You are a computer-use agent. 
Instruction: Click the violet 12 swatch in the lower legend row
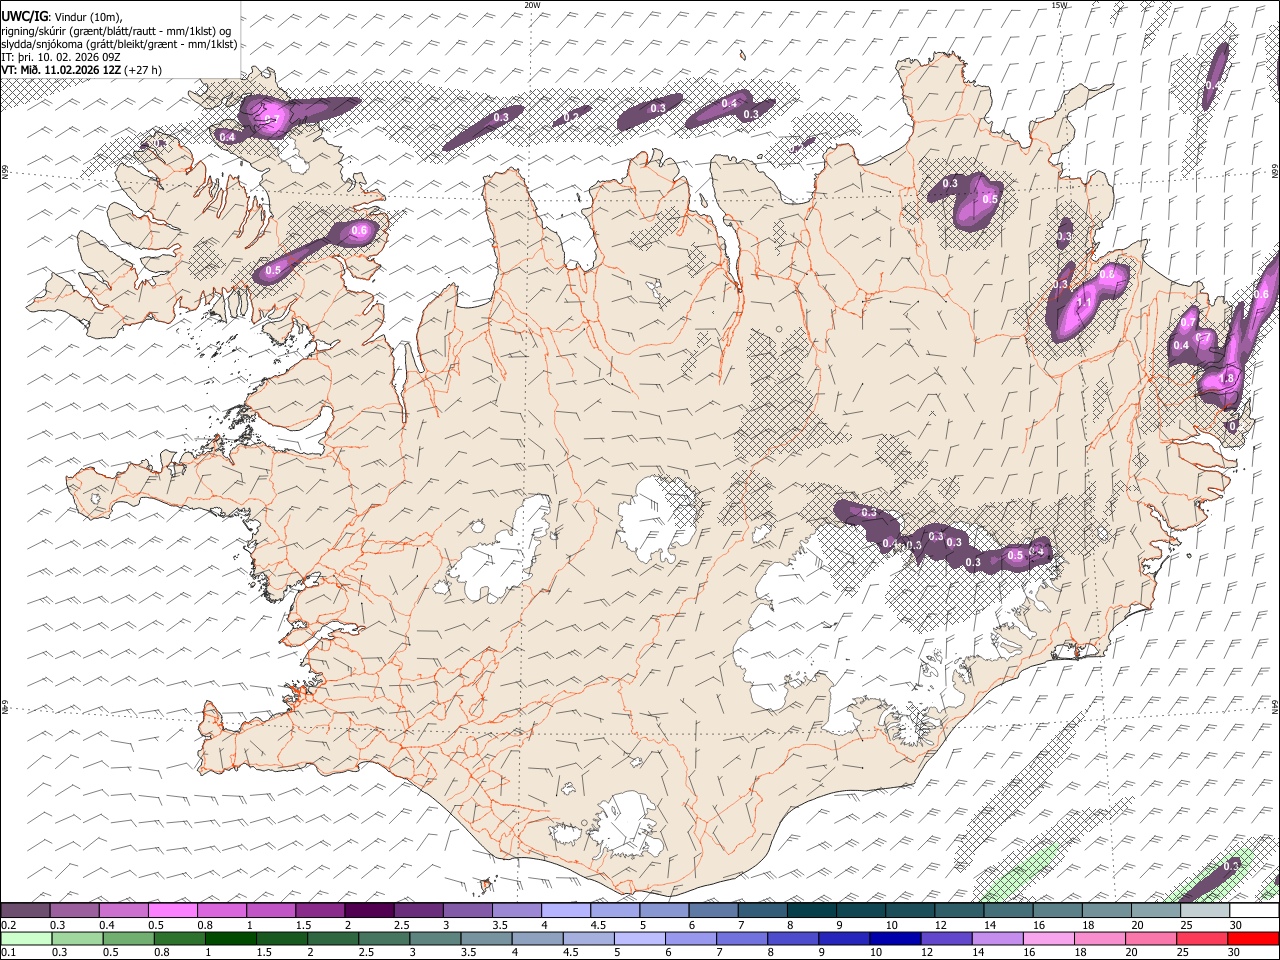(947, 938)
